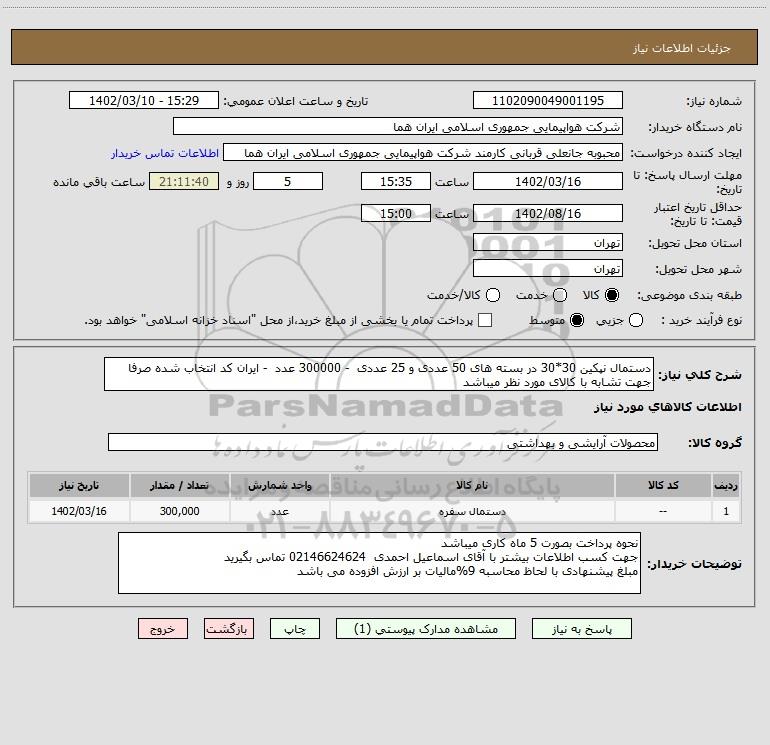The width and height of the screenshot is (770, 745).
Task: Click the طبقه بندی موضوعی label
Action: pos(689,296)
